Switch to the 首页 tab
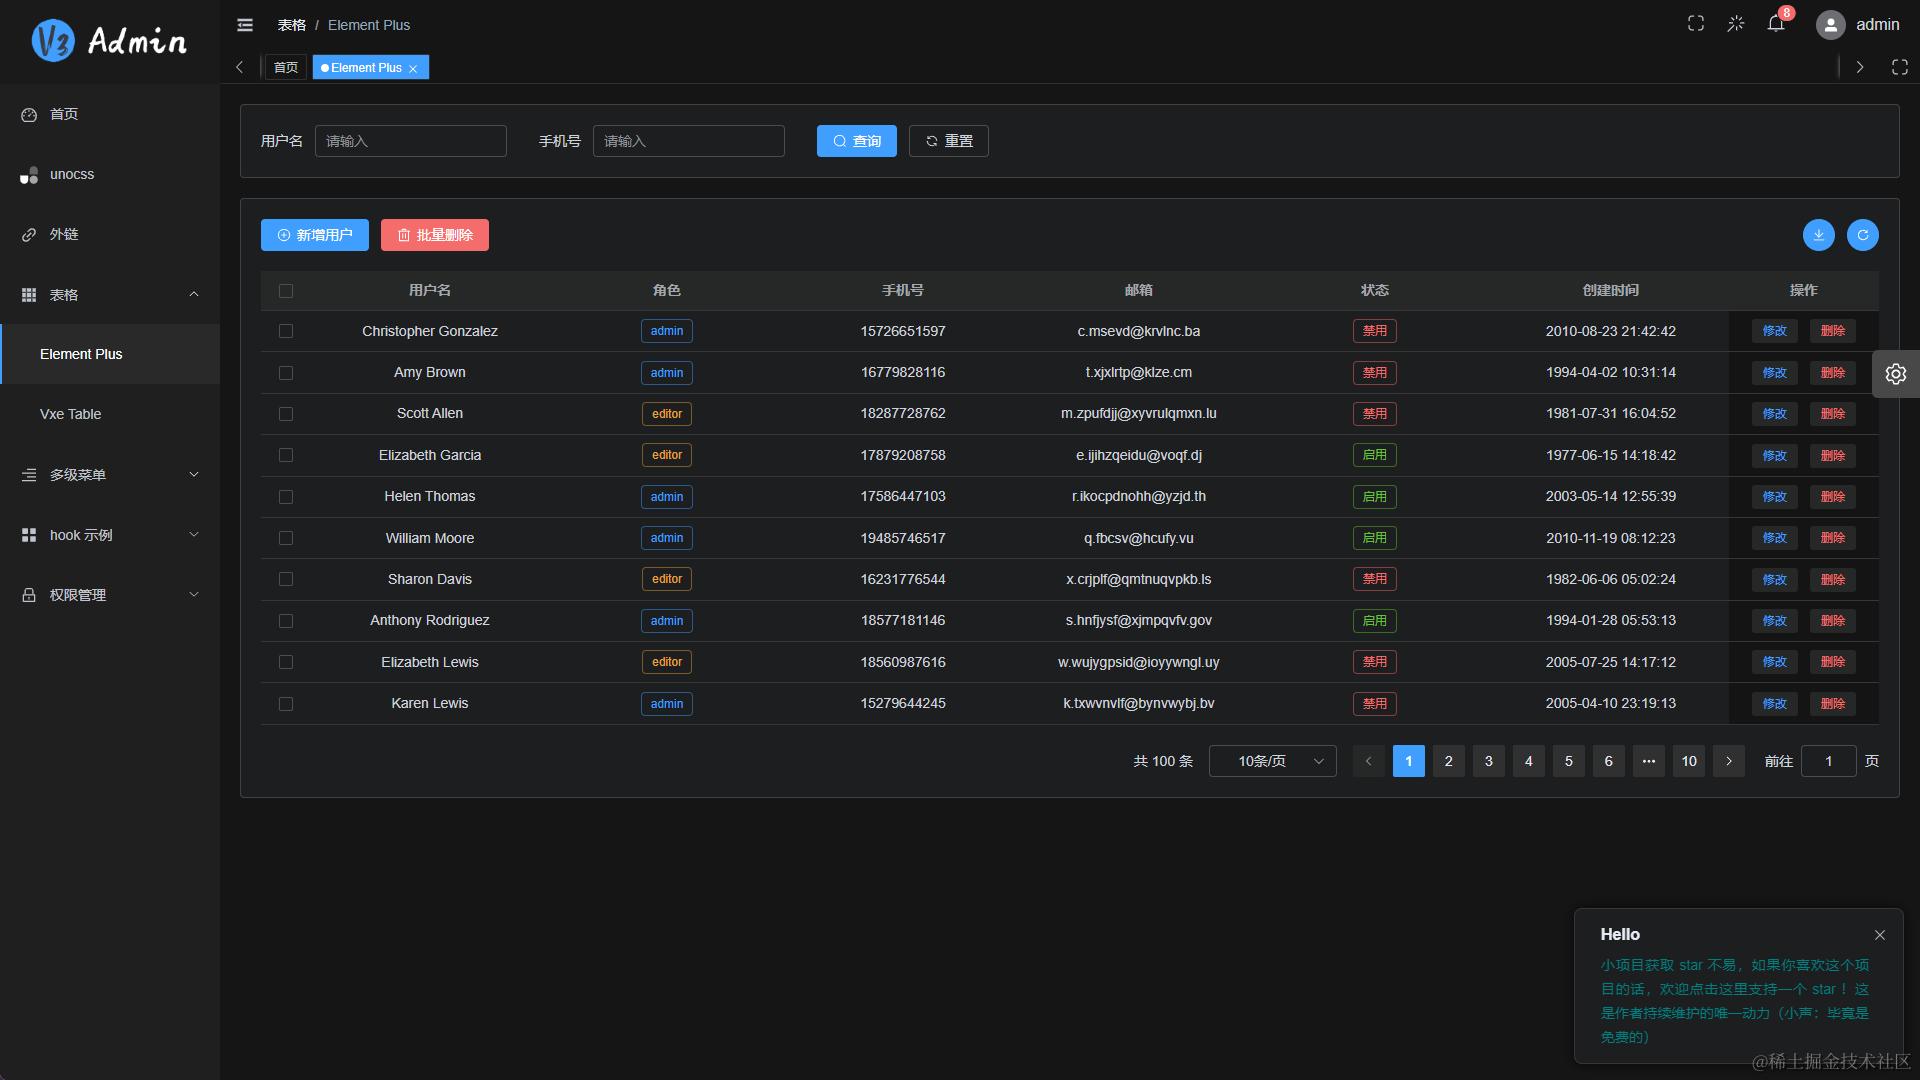The image size is (1920, 1080). click(x=286, y=67)
